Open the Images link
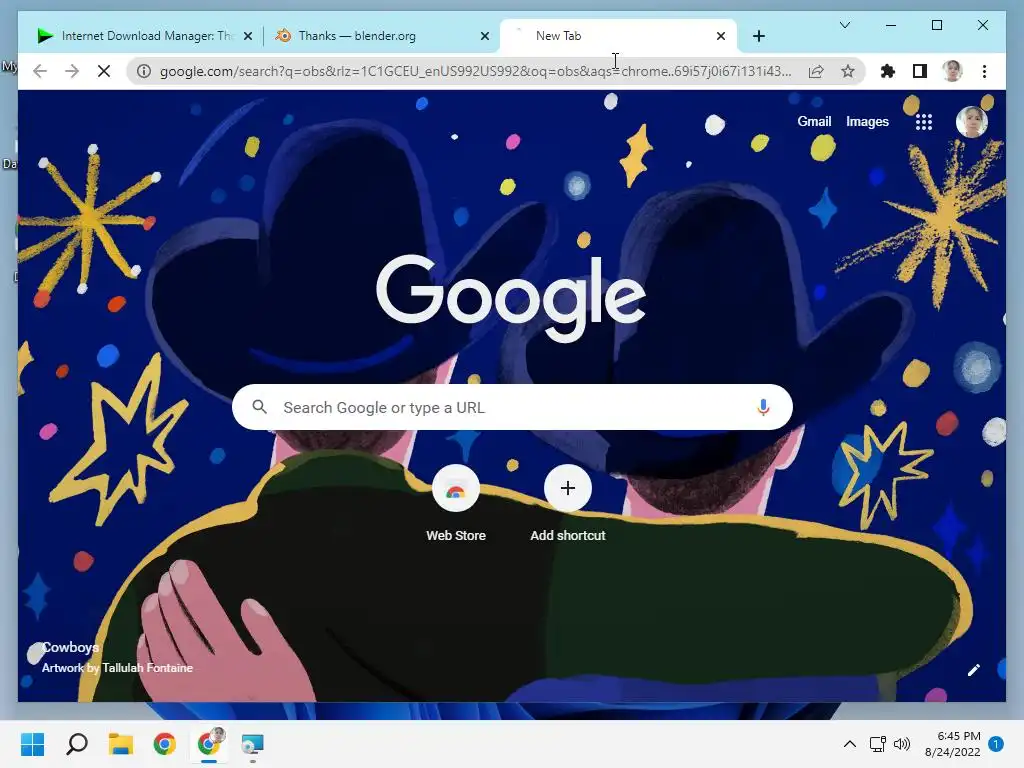 tap(867, 121)
